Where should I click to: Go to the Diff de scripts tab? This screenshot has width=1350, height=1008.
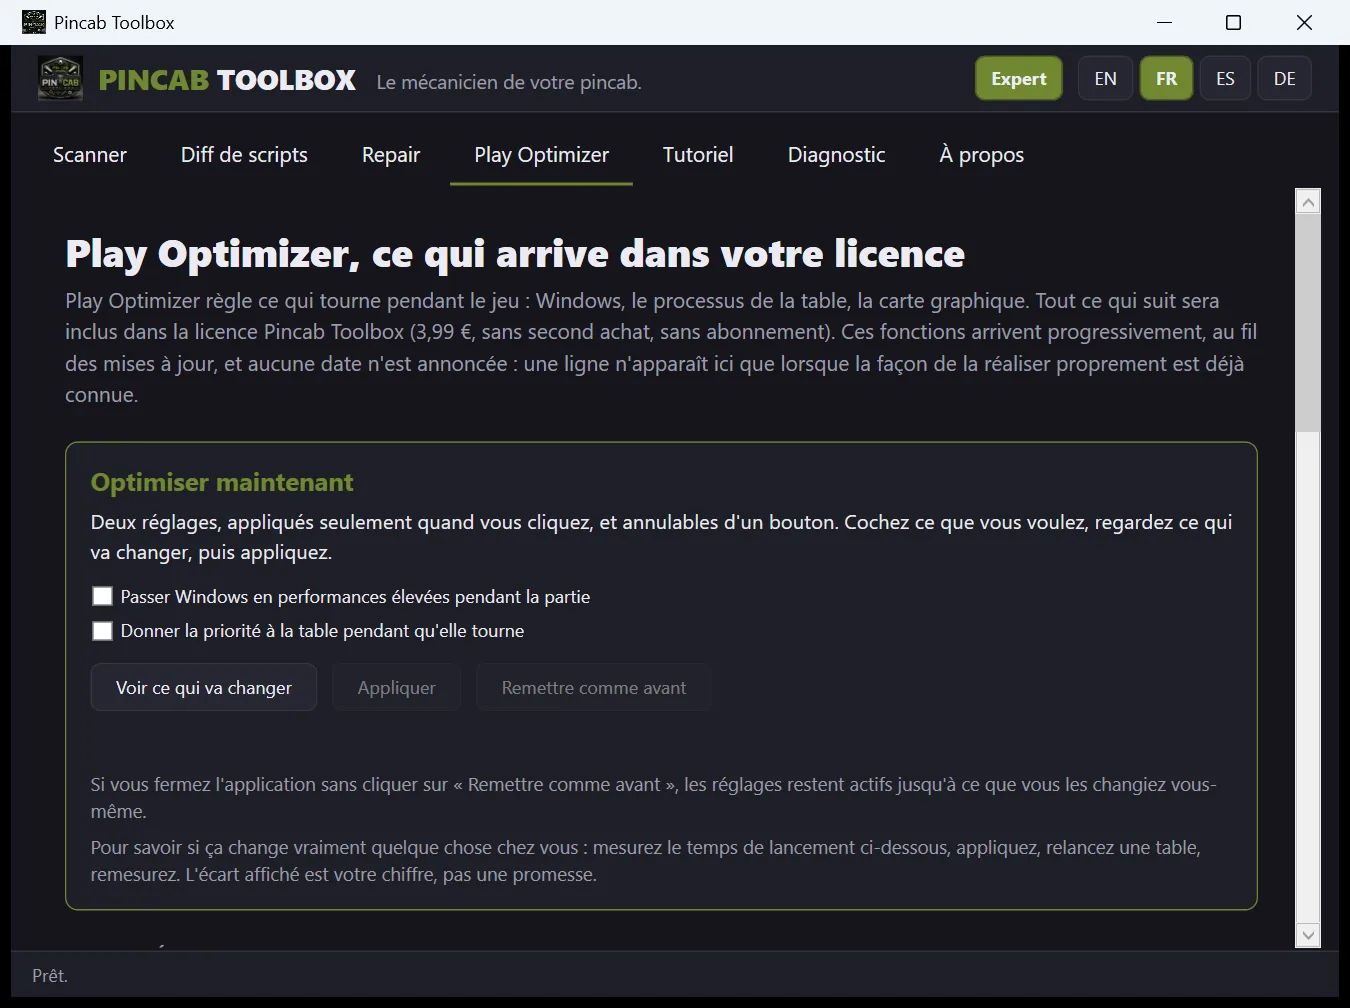click(x=244, y=155)
